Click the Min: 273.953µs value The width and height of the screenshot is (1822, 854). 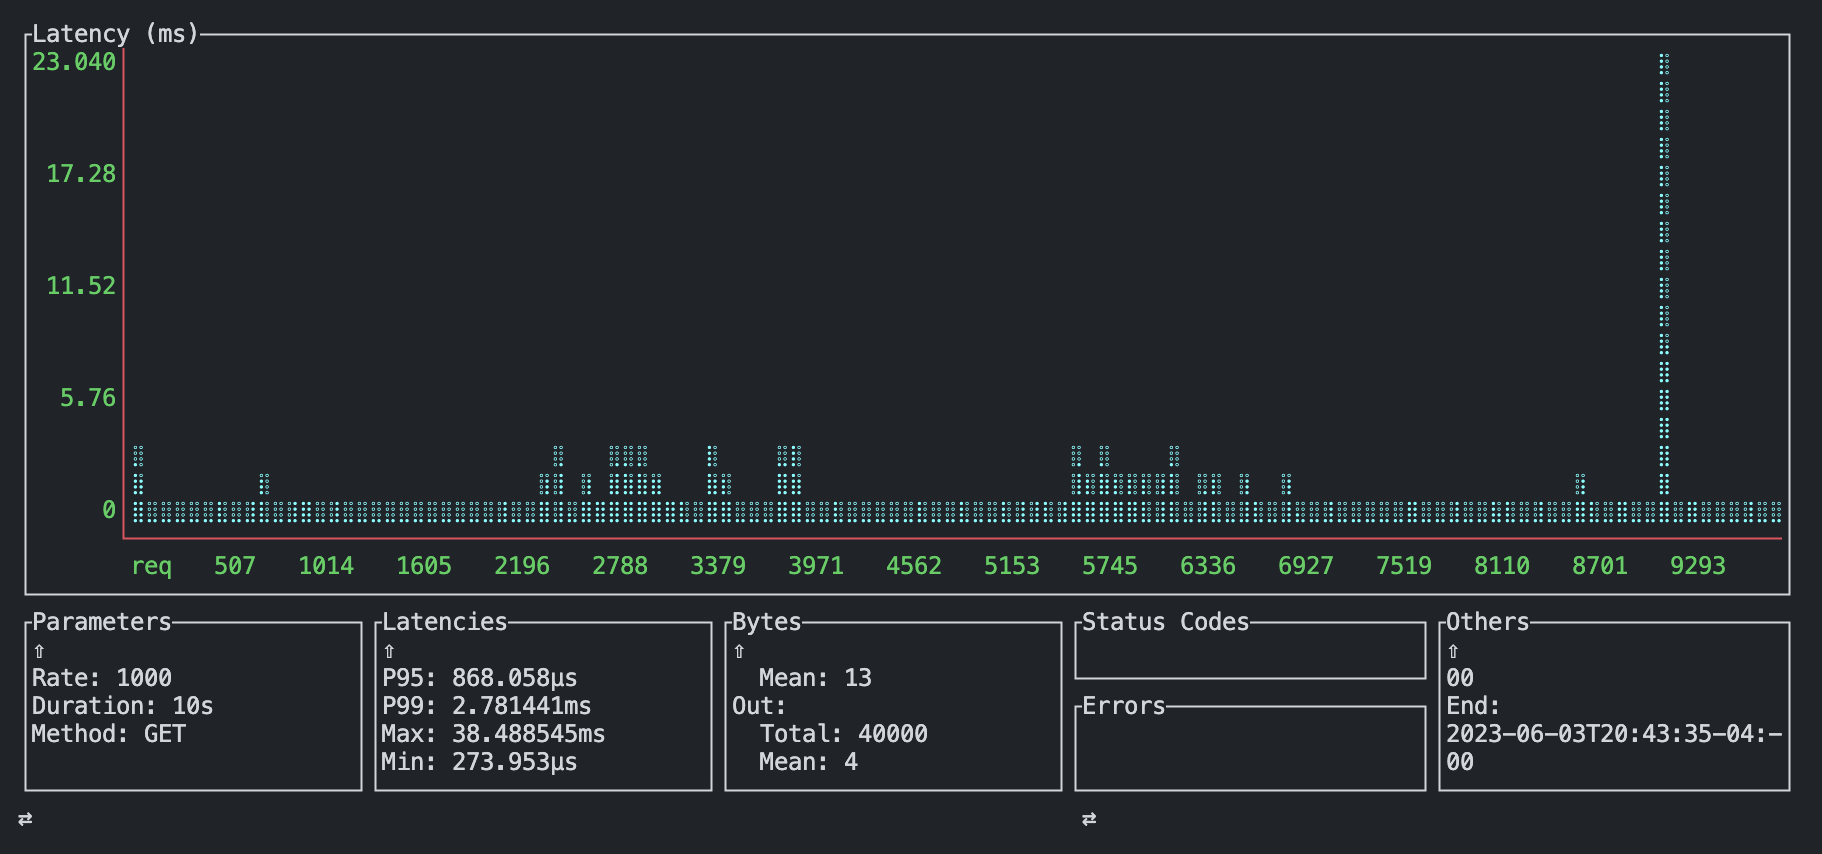480,762
